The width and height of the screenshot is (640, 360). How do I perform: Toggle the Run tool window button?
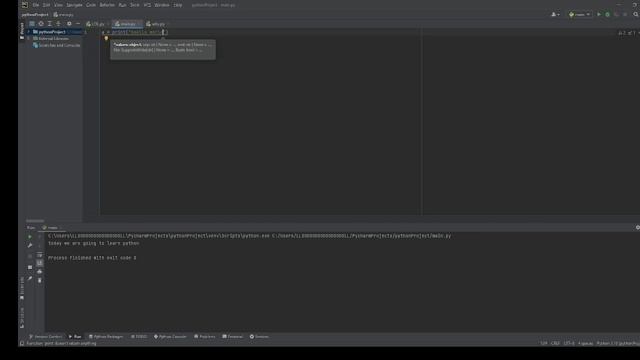(75, 336)
